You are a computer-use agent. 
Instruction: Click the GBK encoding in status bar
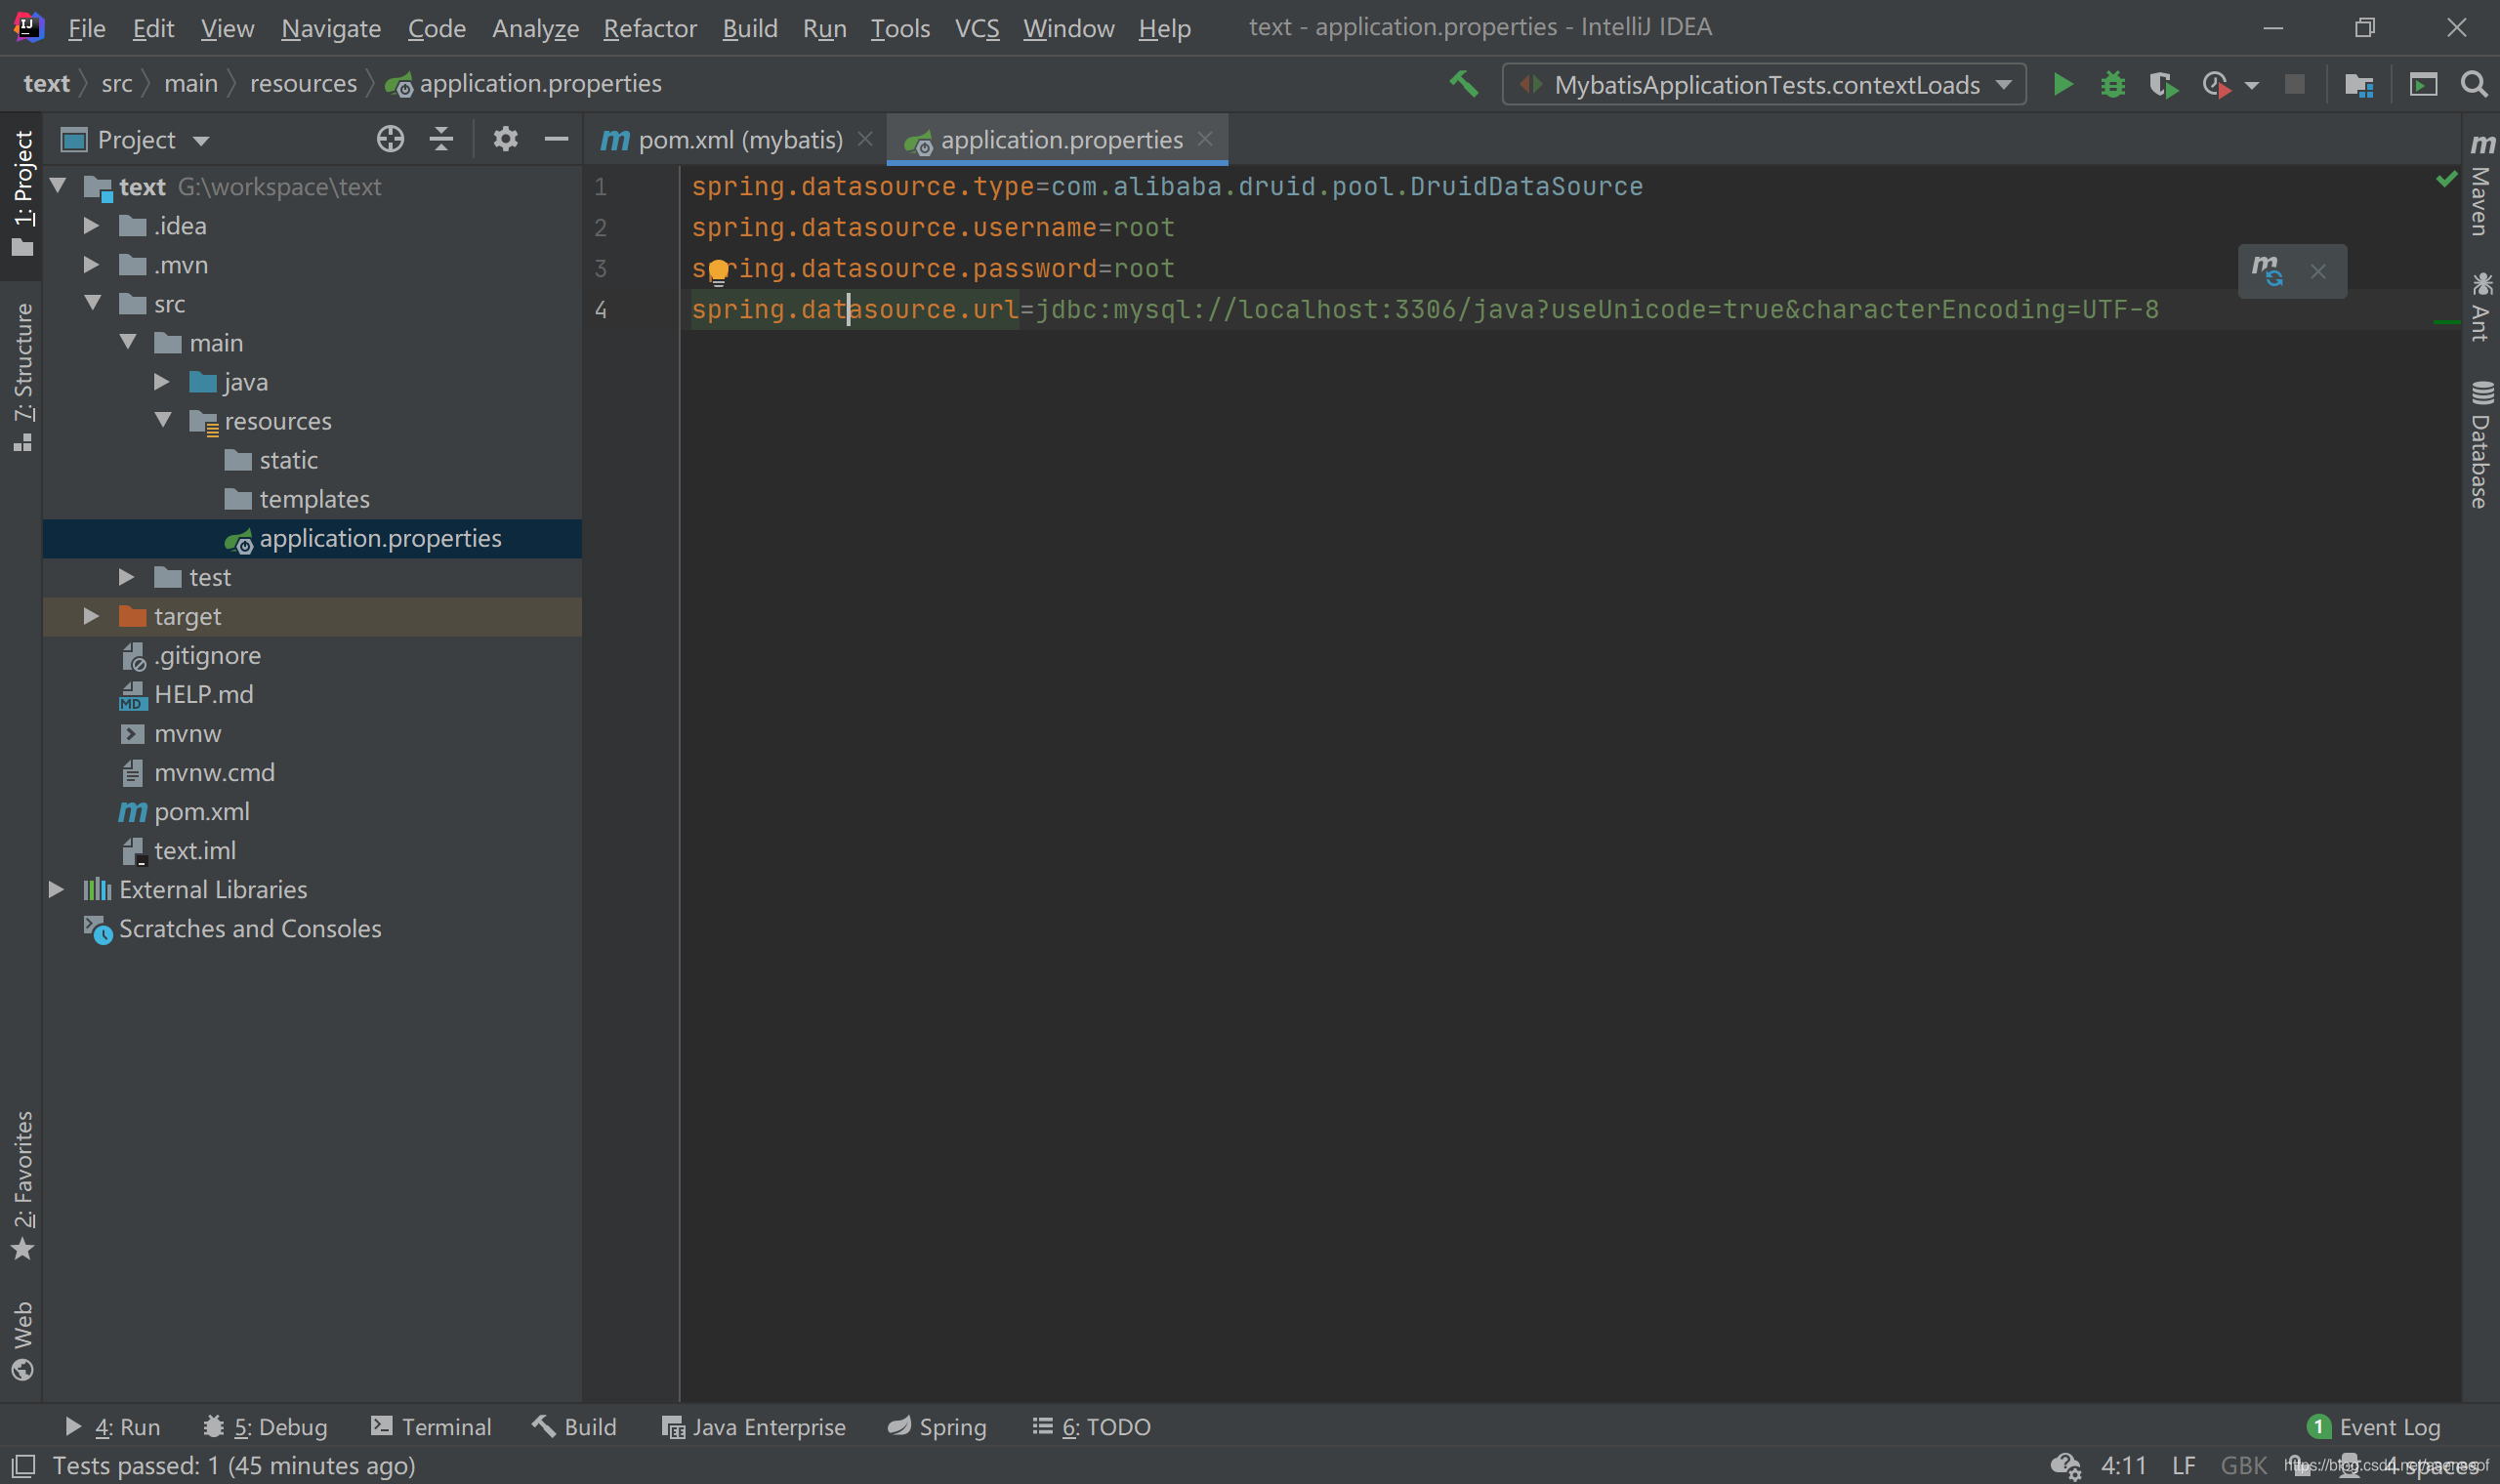pos(2243,1466)
